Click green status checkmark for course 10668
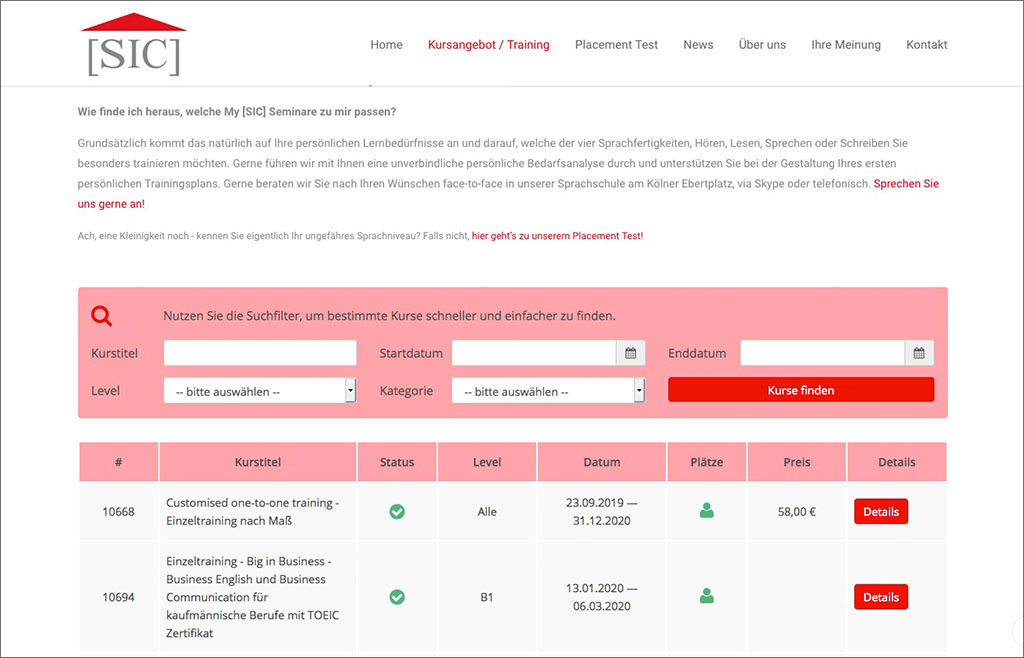 (x=397, y=512)
